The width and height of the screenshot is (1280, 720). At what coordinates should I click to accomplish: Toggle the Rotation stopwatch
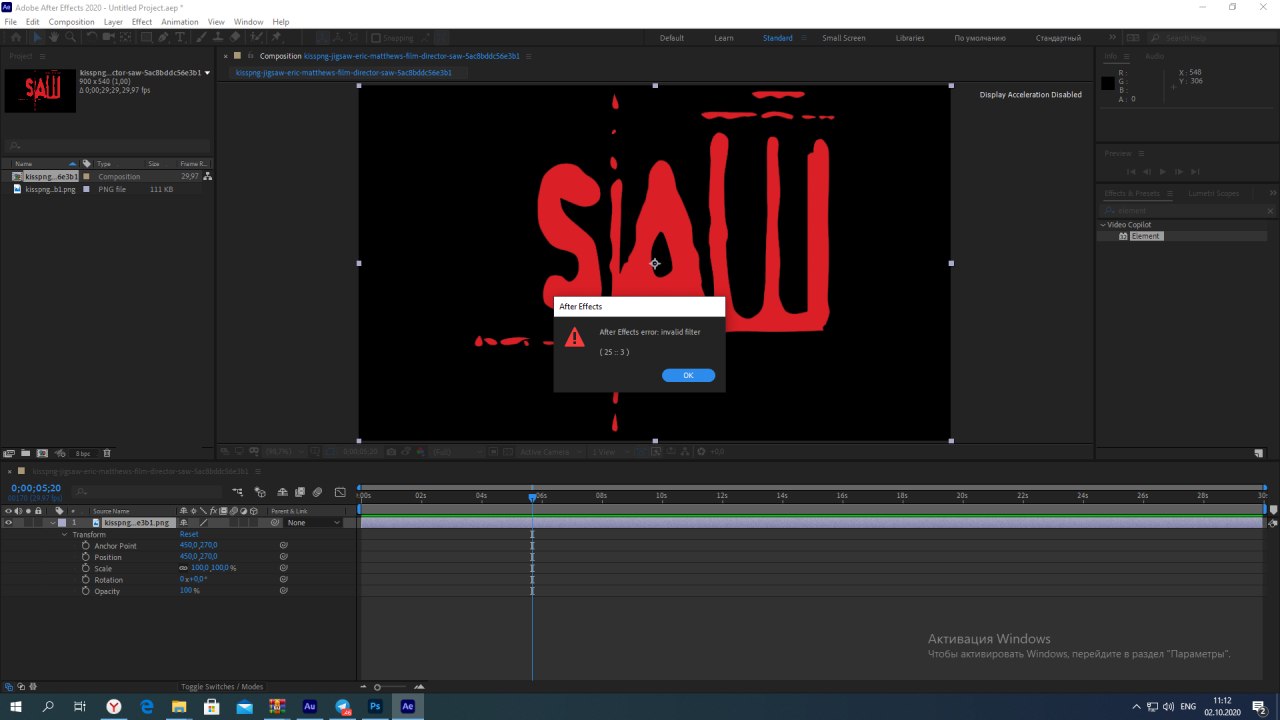[x=86, y=580]
